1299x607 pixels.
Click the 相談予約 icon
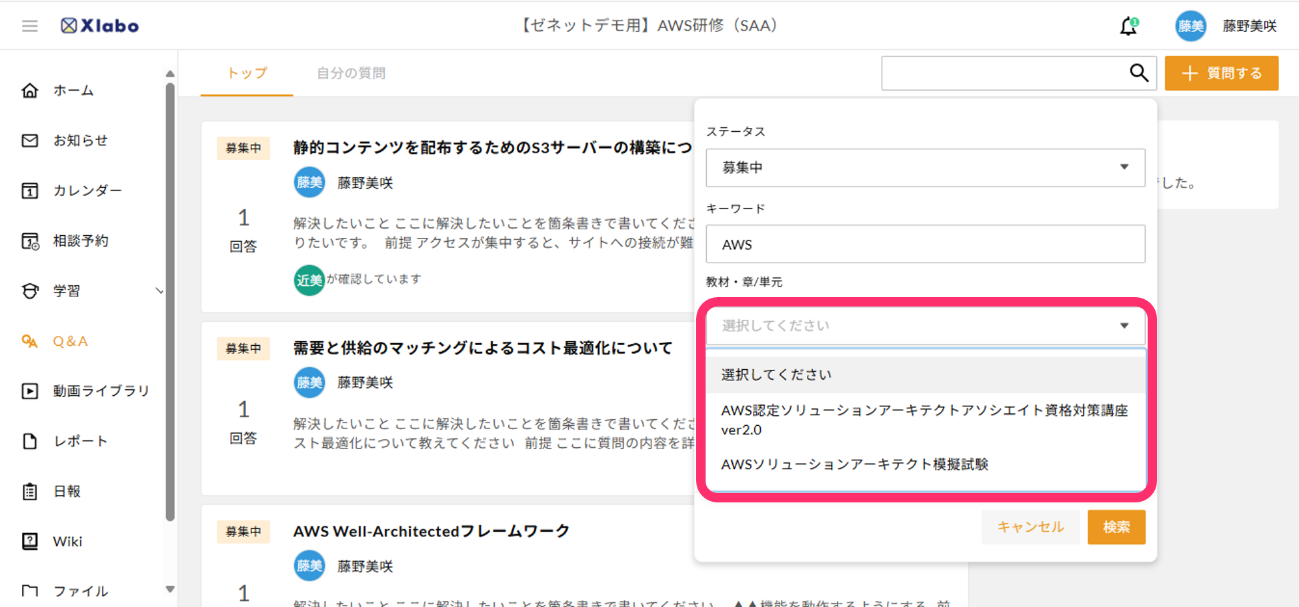(x=30, y=240)
